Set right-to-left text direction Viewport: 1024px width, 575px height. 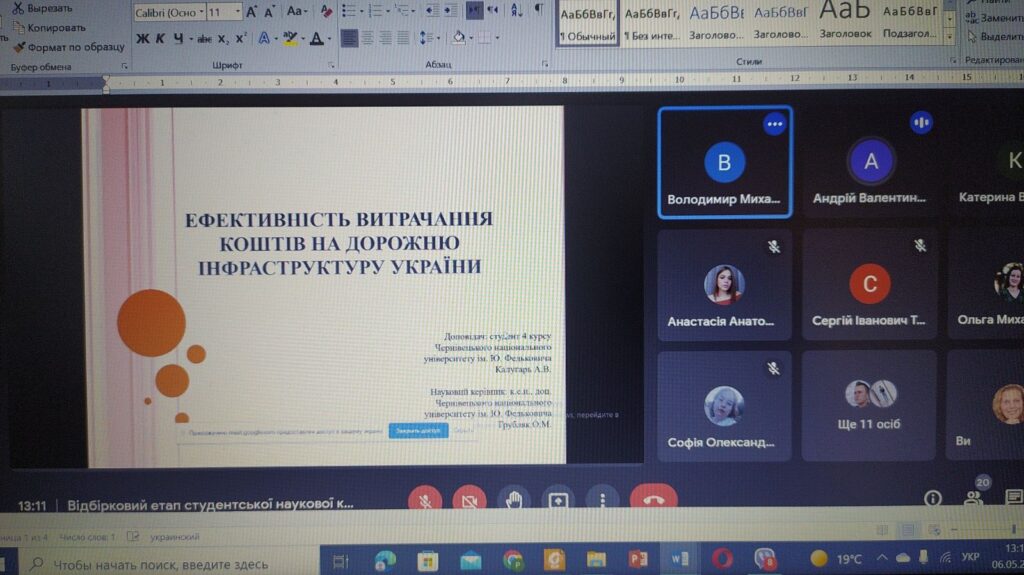coord(493,10)
